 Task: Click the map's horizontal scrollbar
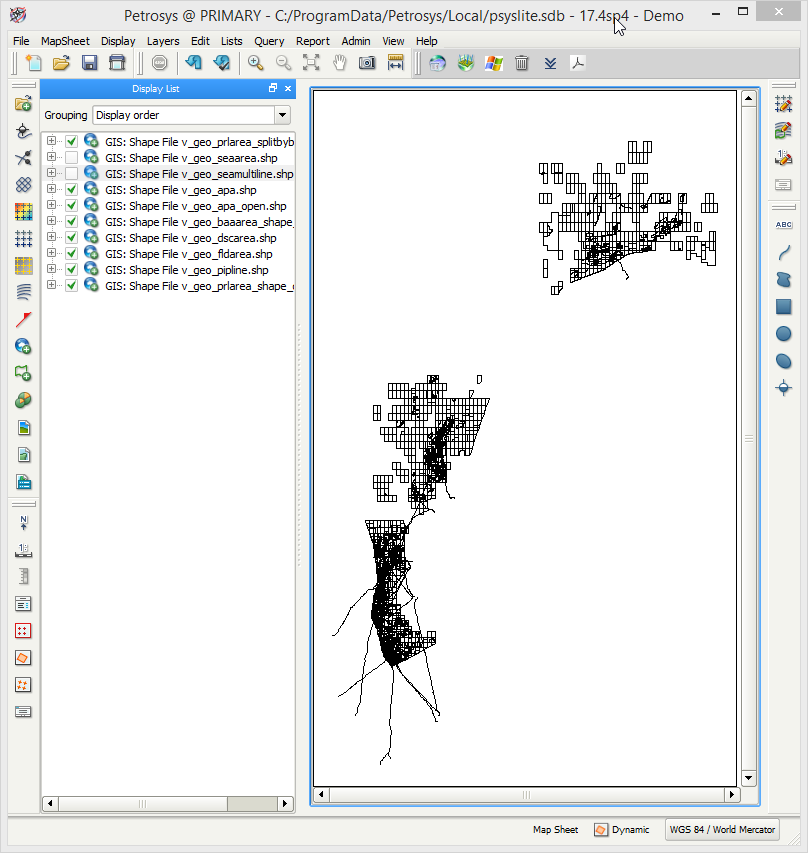point(525,795)
